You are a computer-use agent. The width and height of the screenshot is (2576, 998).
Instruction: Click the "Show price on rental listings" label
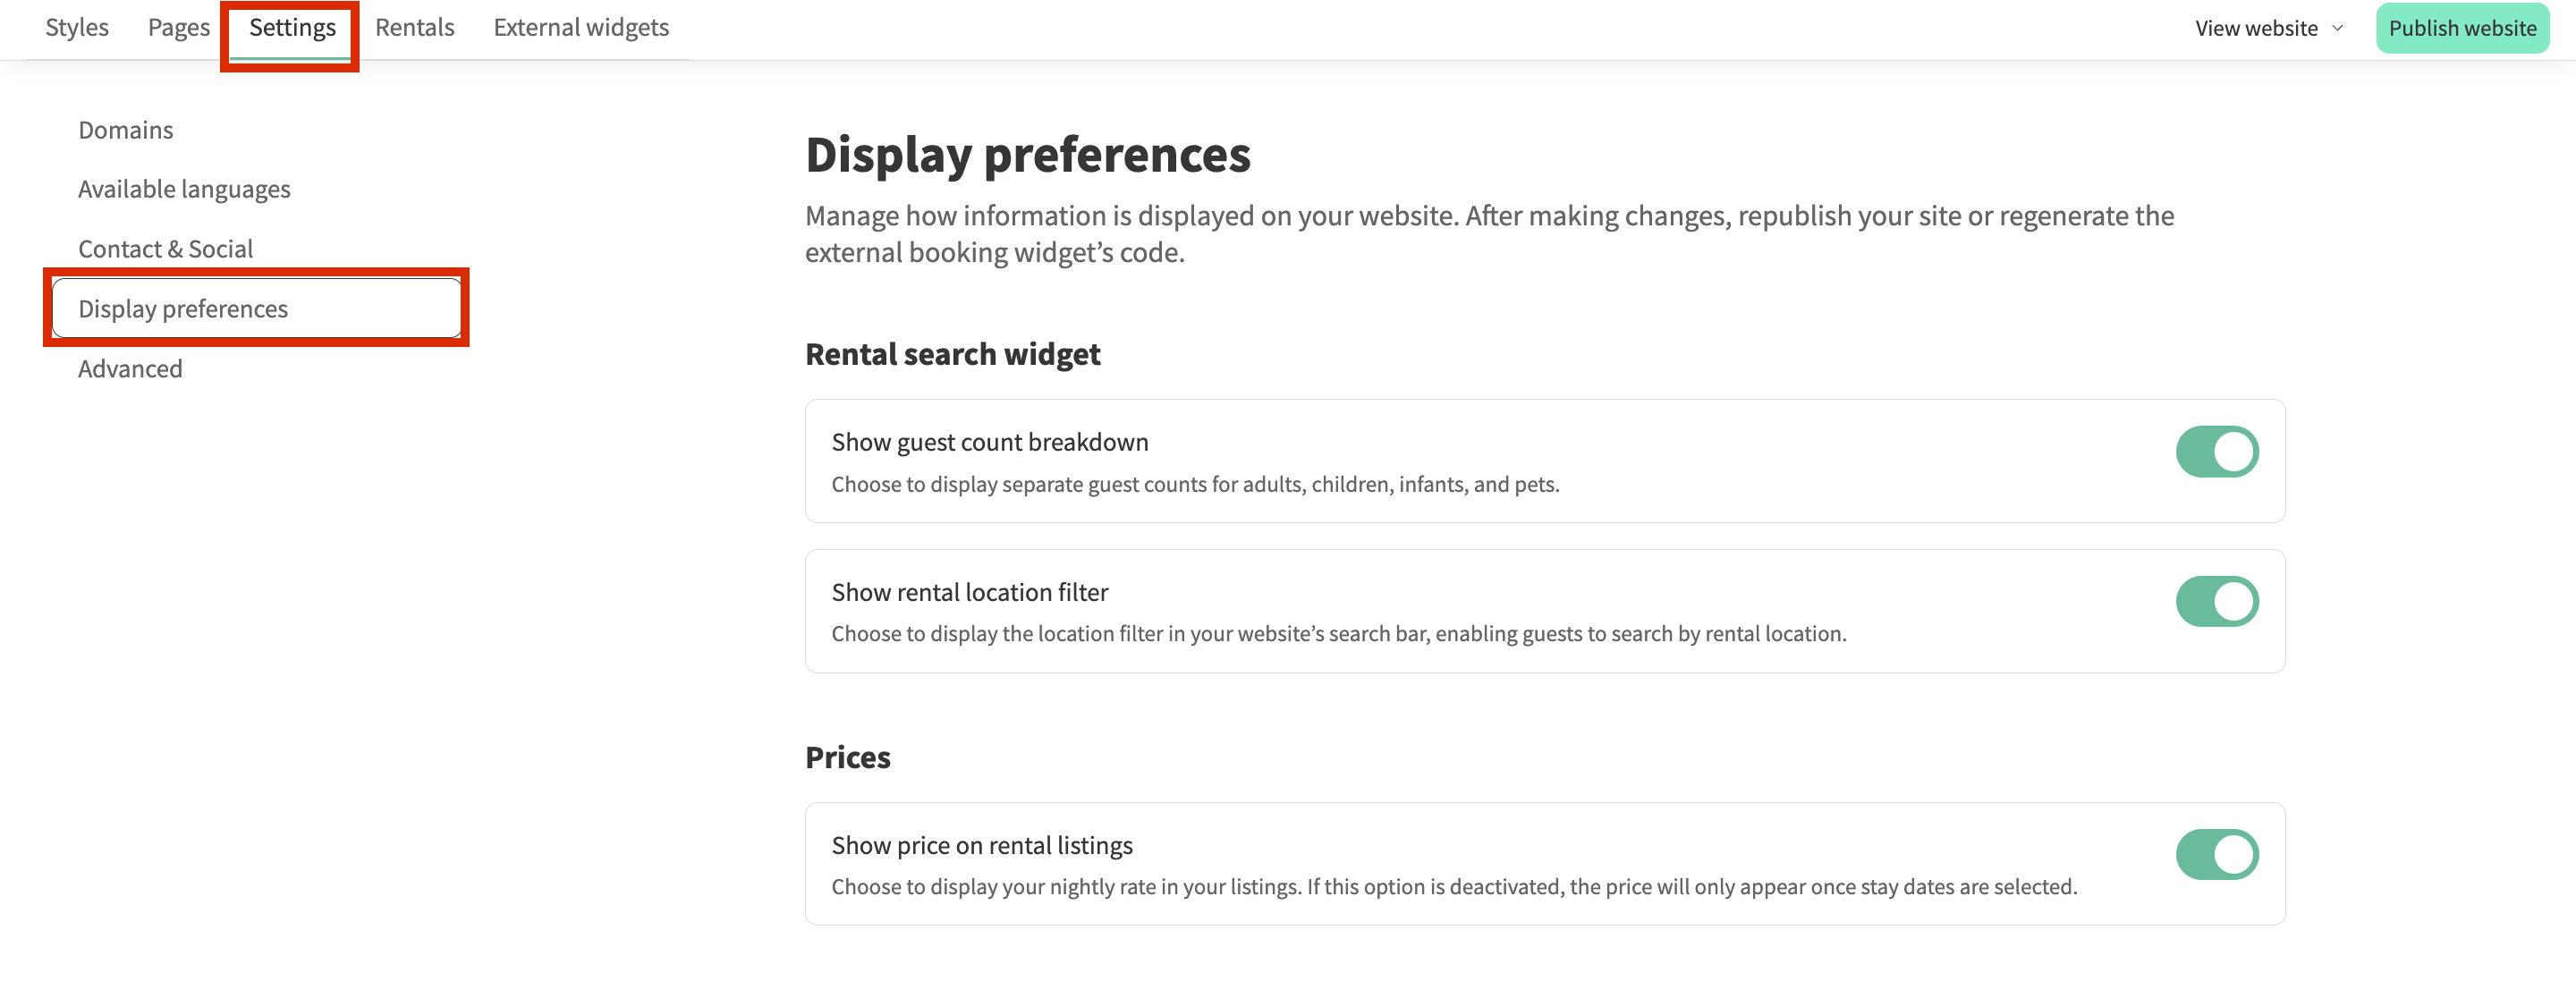[x=981, y=846]
